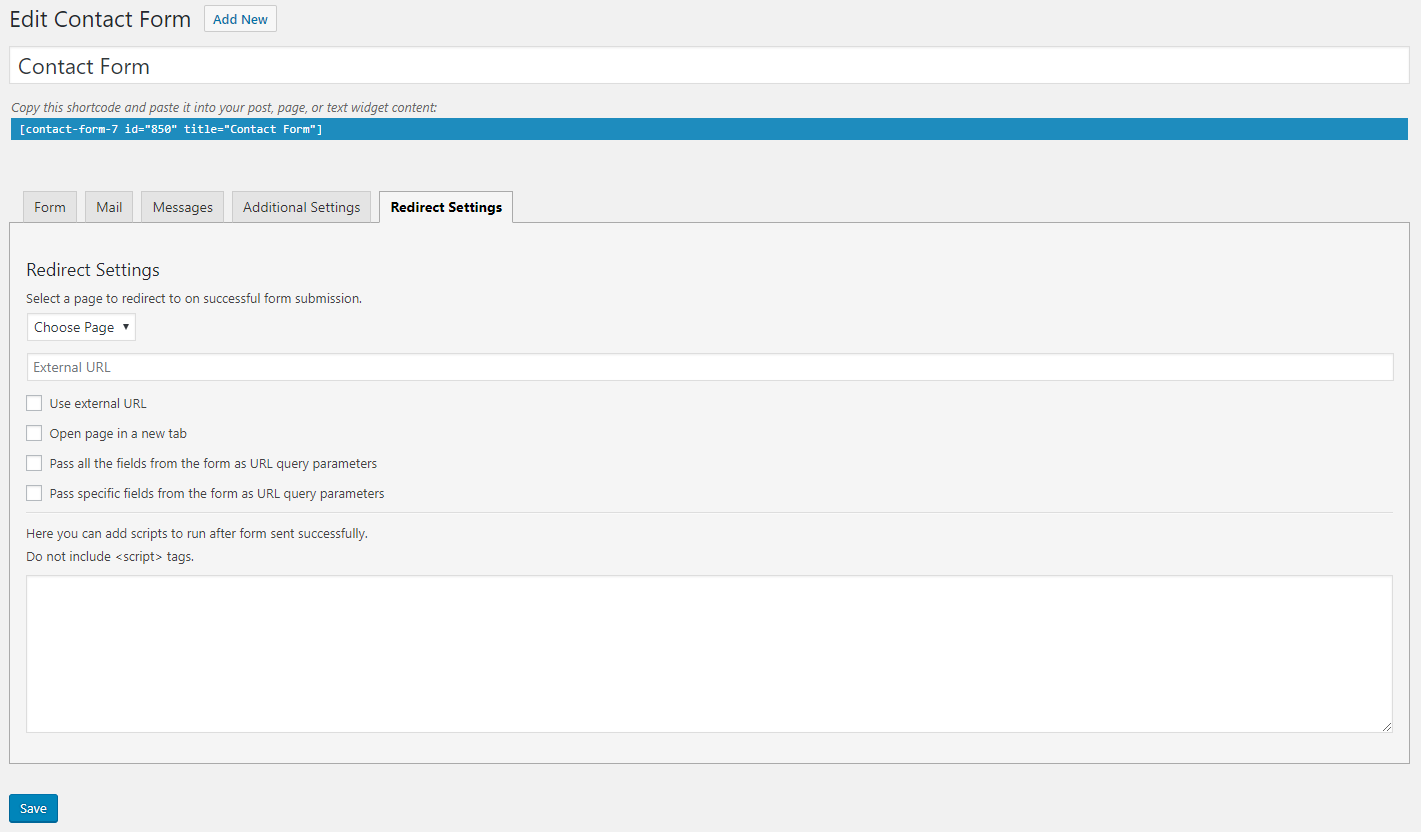
Task: Click inside the scripts text area
Action: click(709, 653)
